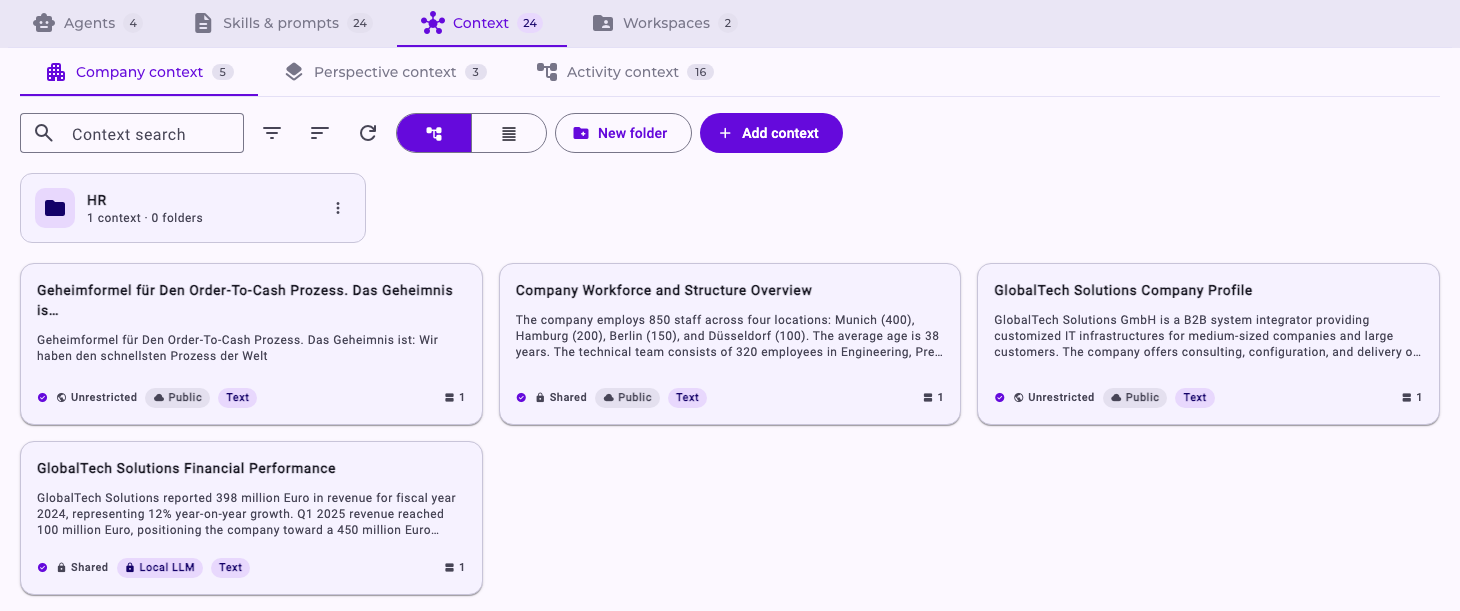
Task: Click the HR folder icon
Action: click(55, 208)
